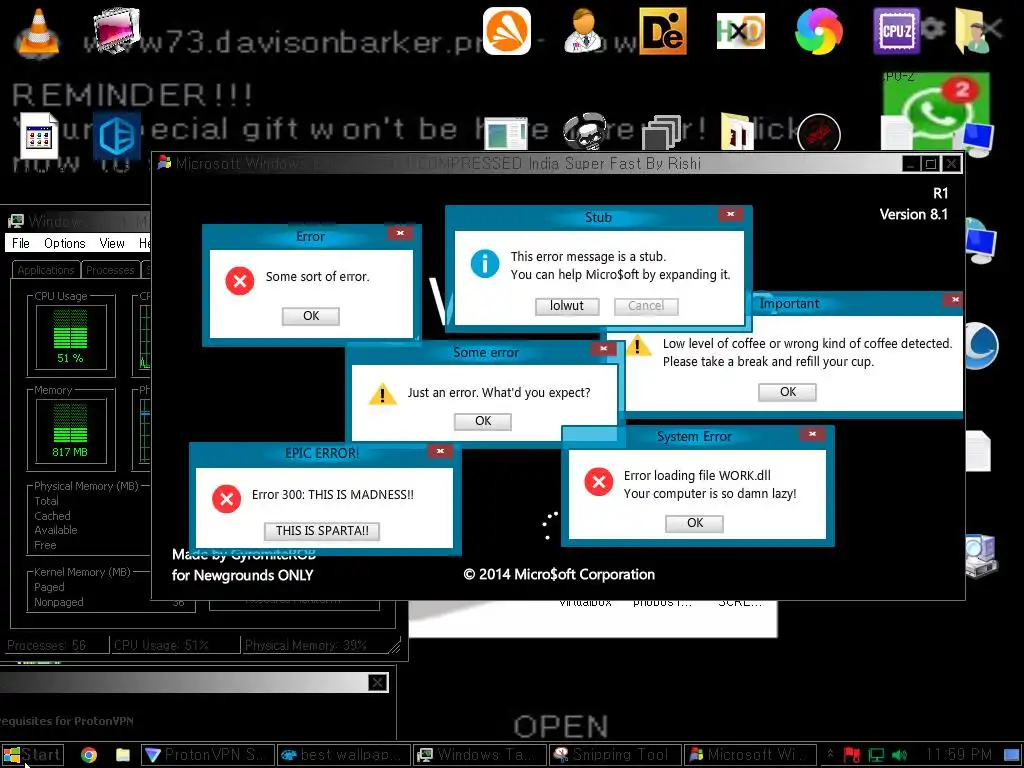Click Cancel in the Stub dialog
The width and height of the screenshot is (1024, 768).
click(x=646, y=306)
